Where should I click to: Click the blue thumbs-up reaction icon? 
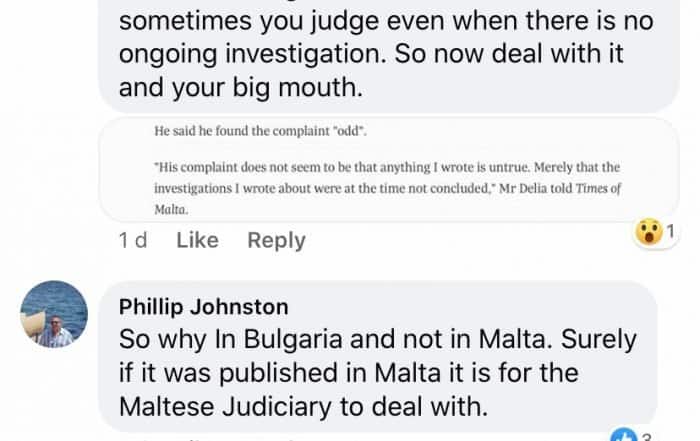624,436
